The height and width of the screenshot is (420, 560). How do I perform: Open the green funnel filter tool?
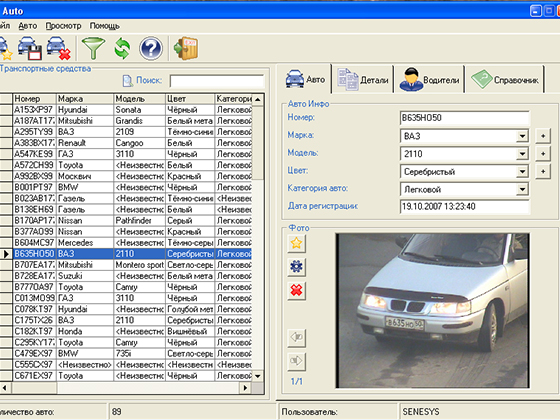pyautogui.click(x=93, y=48)
